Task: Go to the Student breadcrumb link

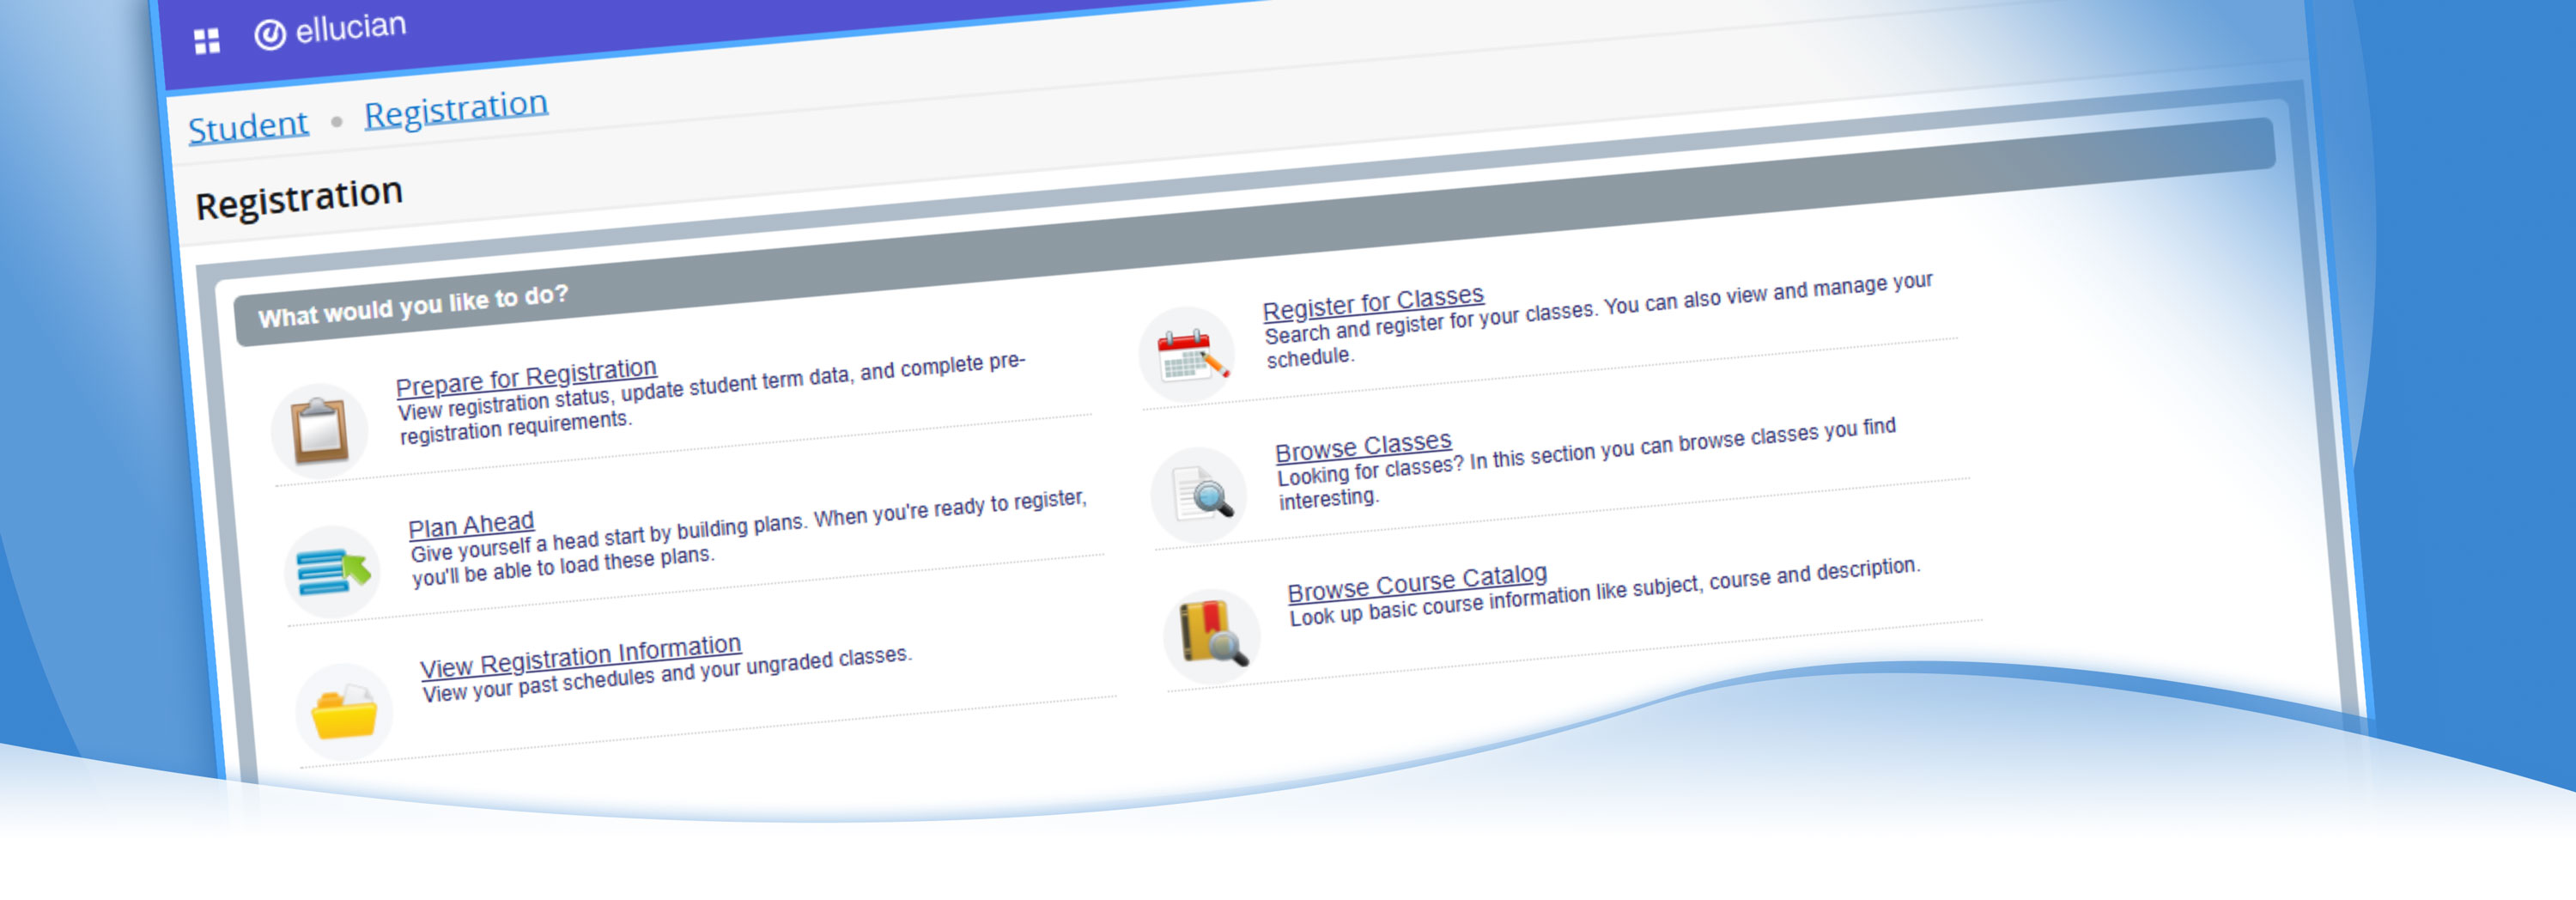Action: click(249, 127)
